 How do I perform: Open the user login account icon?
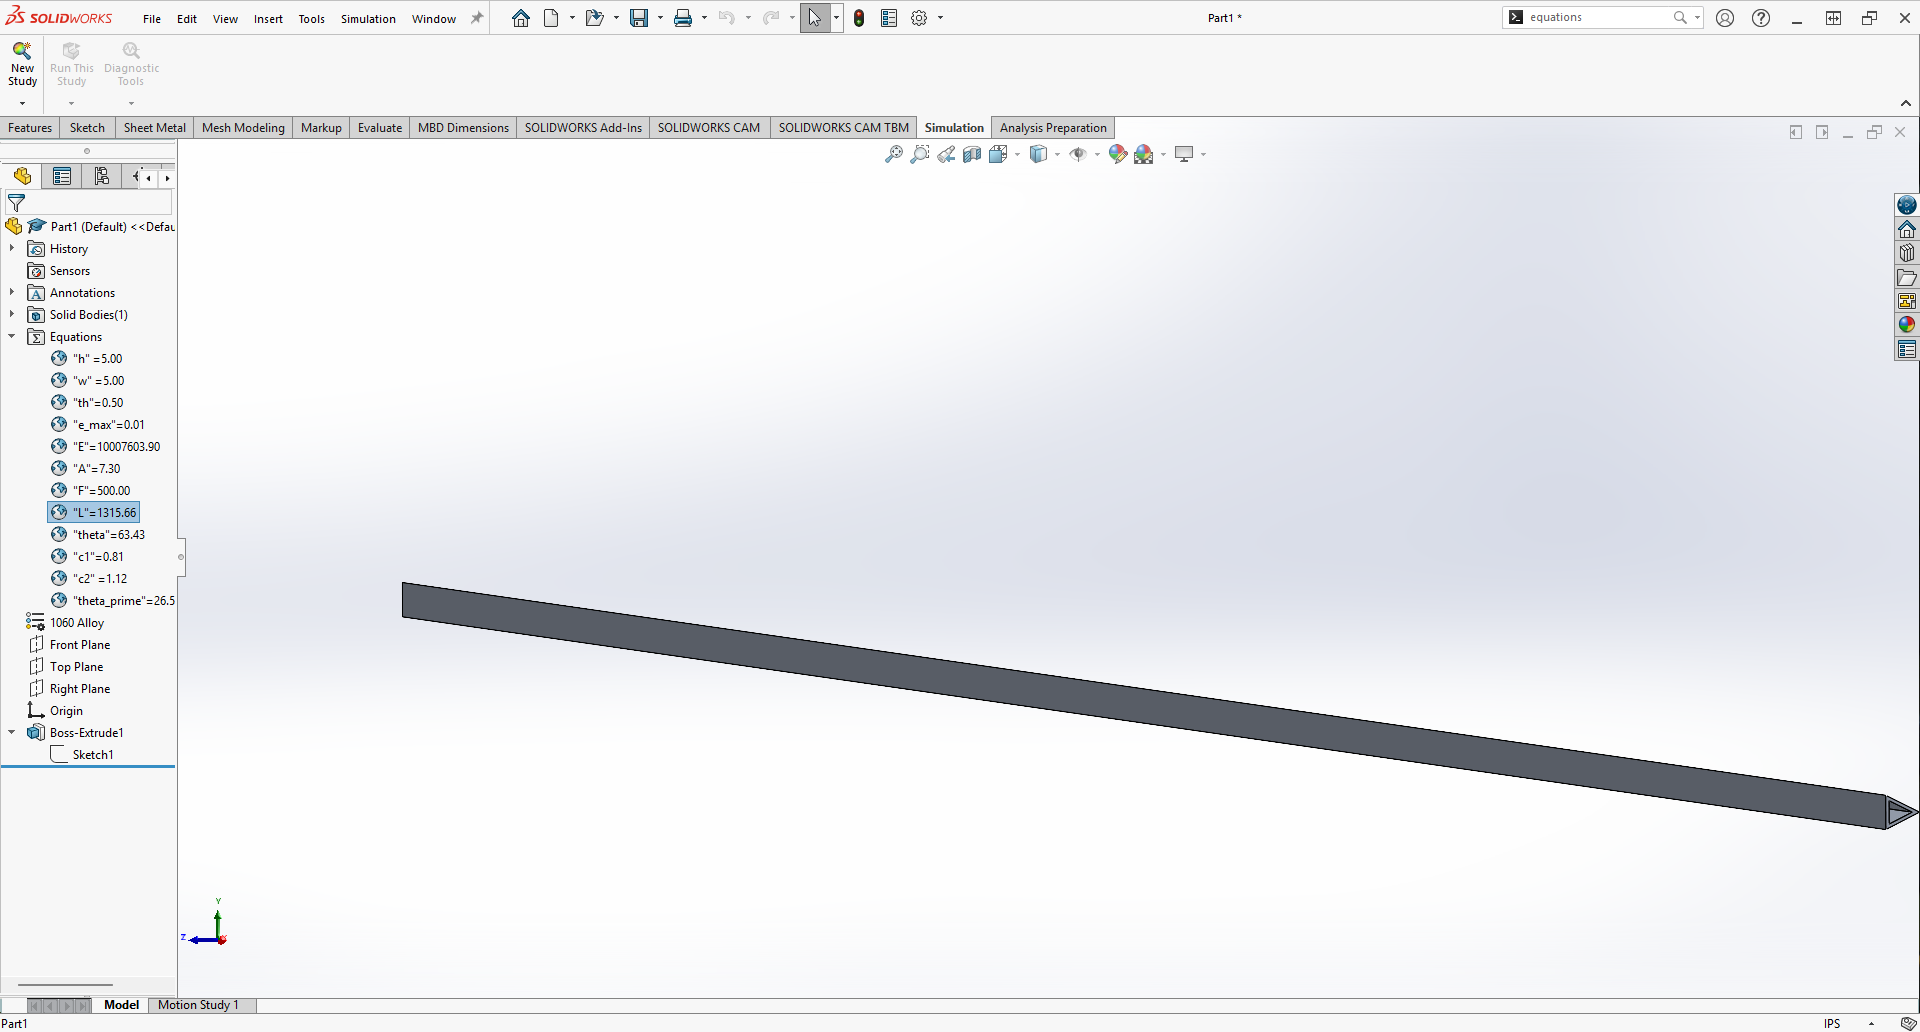tap(1725, 18)
